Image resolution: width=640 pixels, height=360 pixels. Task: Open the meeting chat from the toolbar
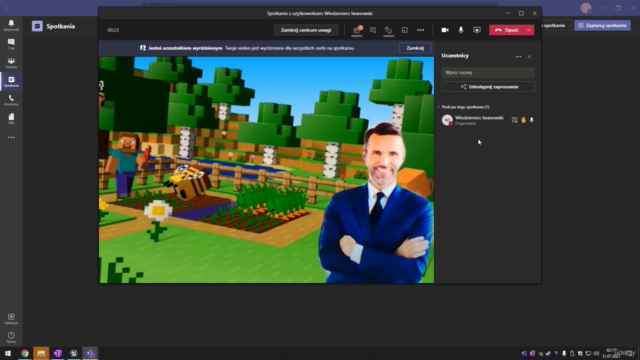(373, 30)
